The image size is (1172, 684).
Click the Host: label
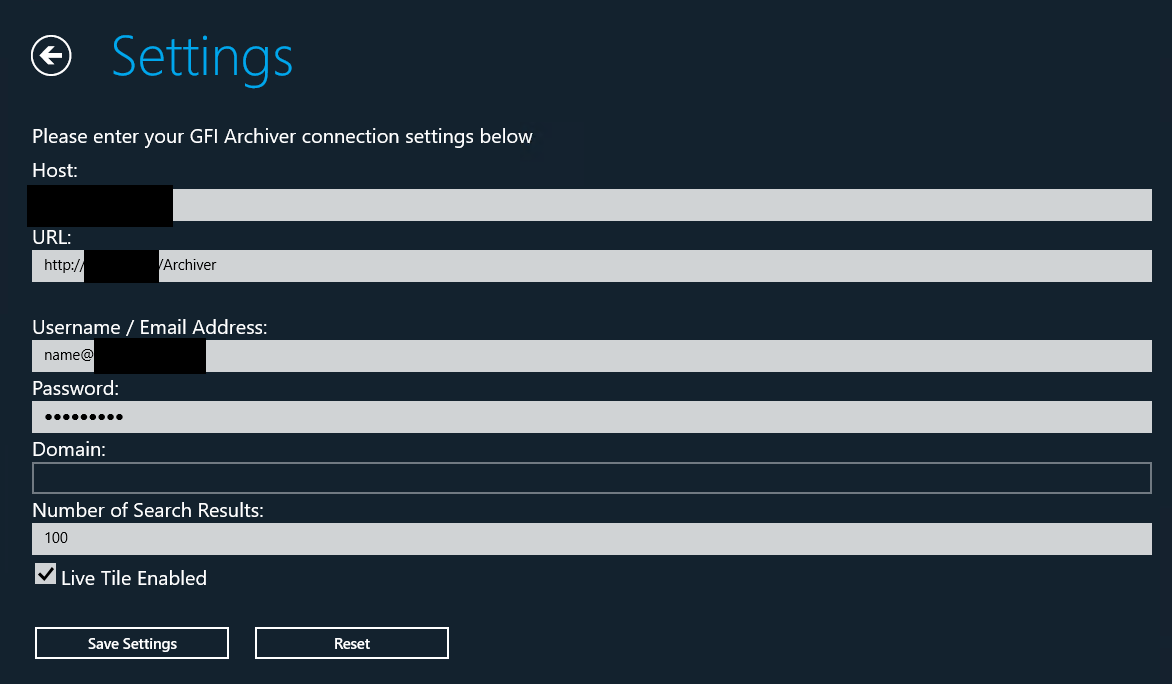point(55,170)
